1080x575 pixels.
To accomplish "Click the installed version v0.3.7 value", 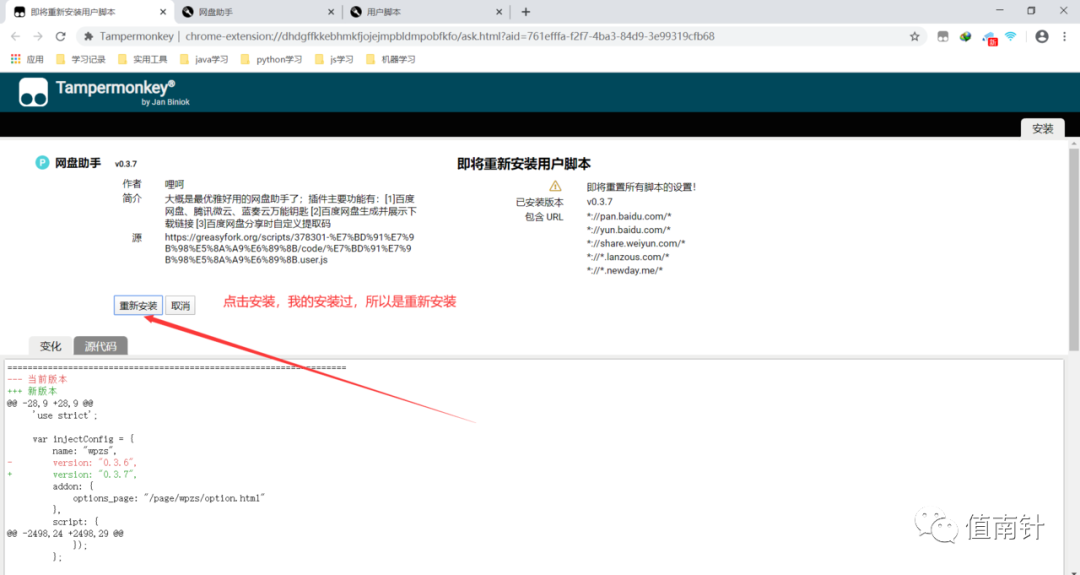I will (599, 202).
